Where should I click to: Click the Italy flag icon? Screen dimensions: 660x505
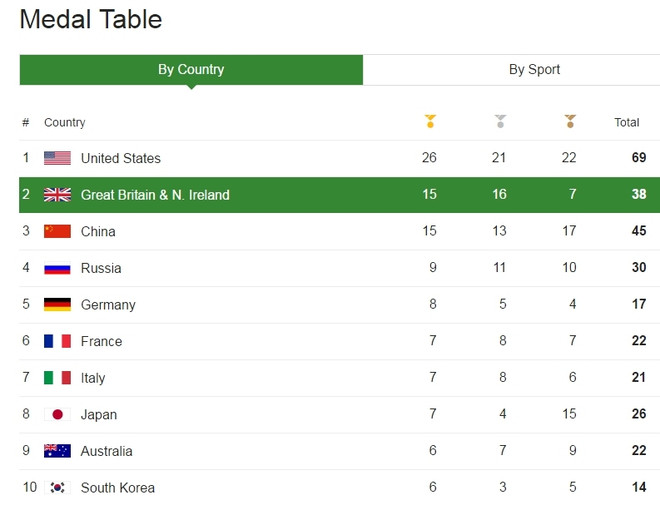57,378
